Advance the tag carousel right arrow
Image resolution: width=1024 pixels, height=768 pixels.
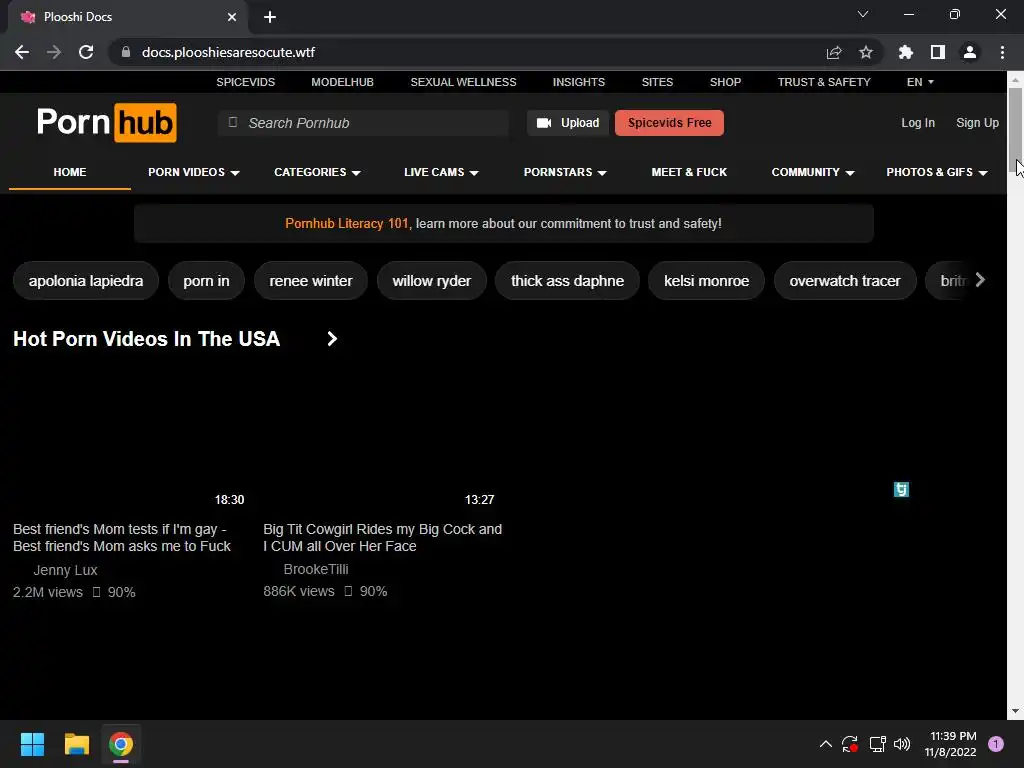click(x=980, y=280)
